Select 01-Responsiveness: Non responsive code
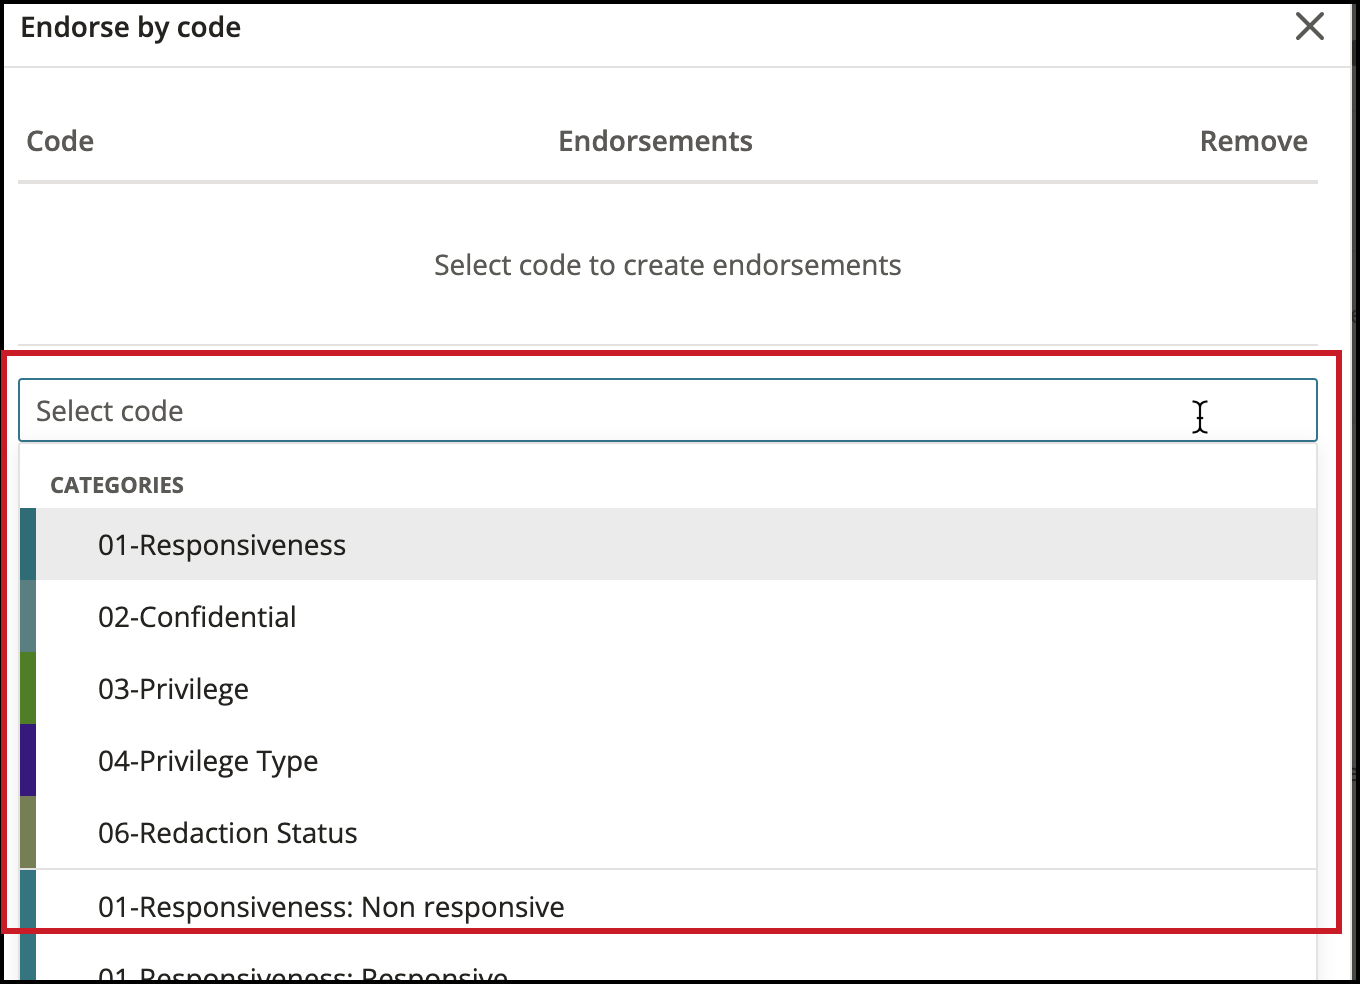 667,906
